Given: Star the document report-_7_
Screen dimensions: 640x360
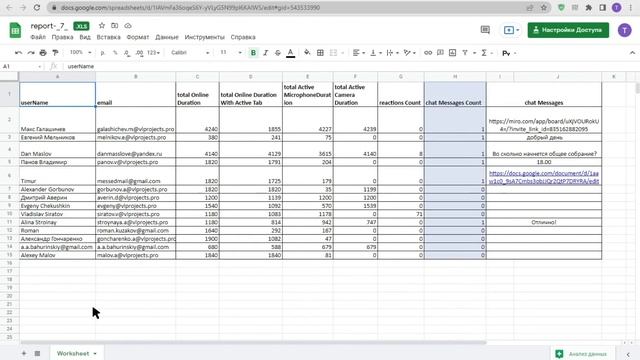Looking at the screenshot, I should coord(102,26).
